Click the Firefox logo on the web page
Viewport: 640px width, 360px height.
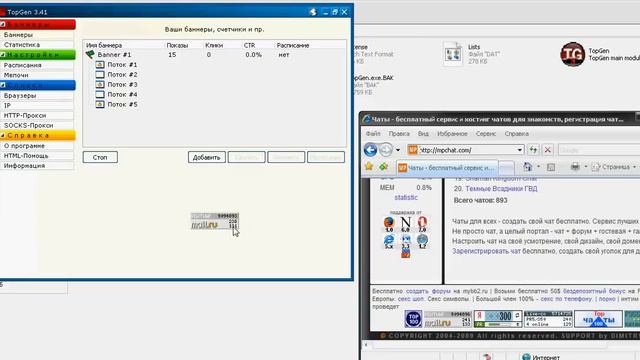point(389,222)
